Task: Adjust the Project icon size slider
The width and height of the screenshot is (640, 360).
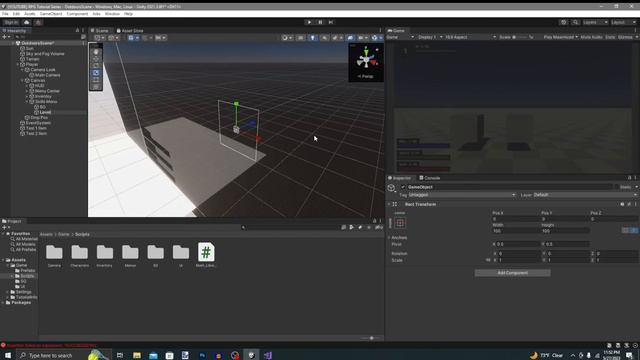Action: (371, 338)
